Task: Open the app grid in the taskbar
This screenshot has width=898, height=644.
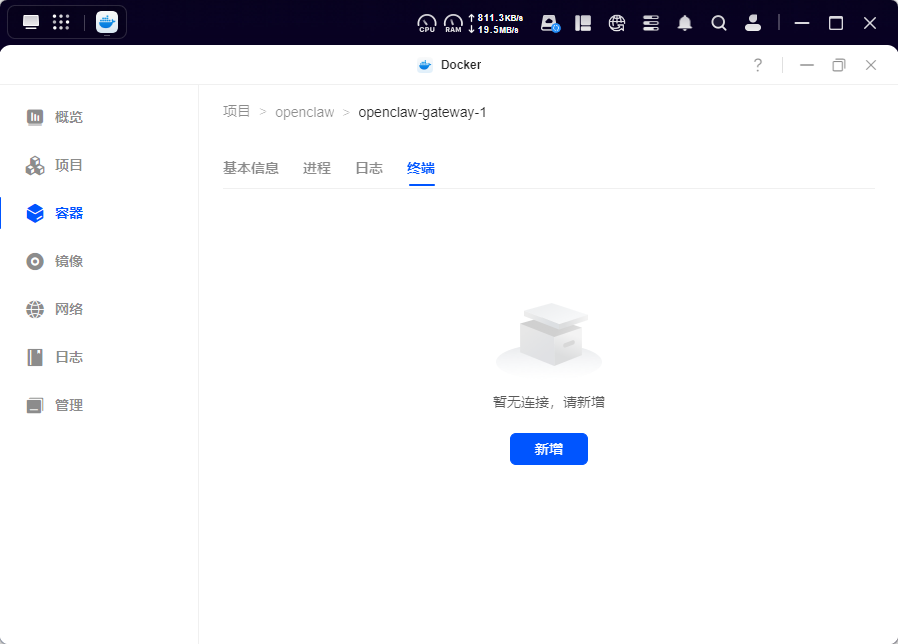Action: coord(63,22)
